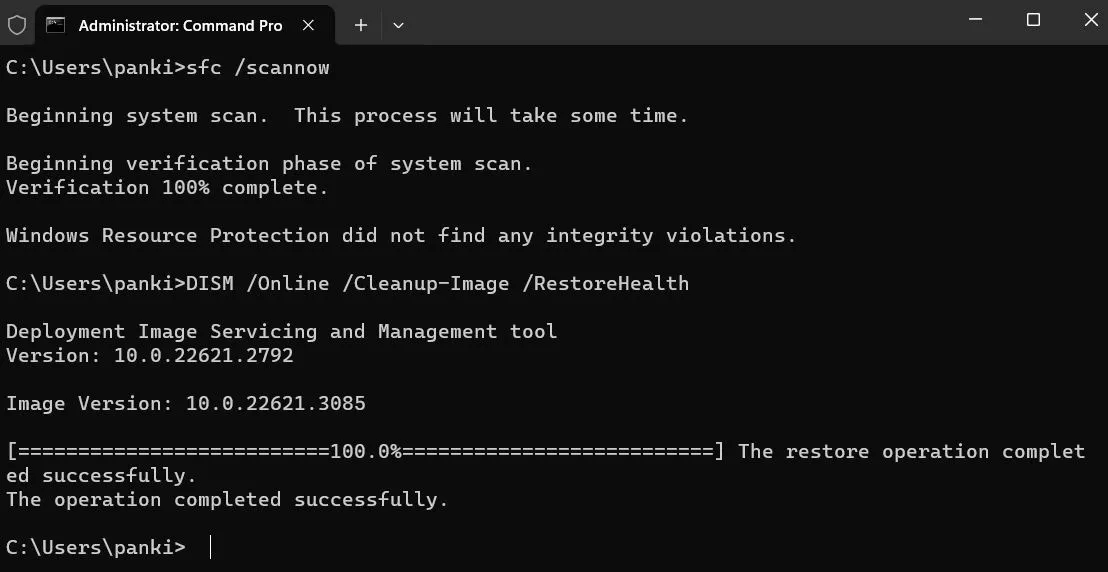Click the final operation completed successfully line
The height and width of the screenshot is (572, 1108).
[227, 499]
